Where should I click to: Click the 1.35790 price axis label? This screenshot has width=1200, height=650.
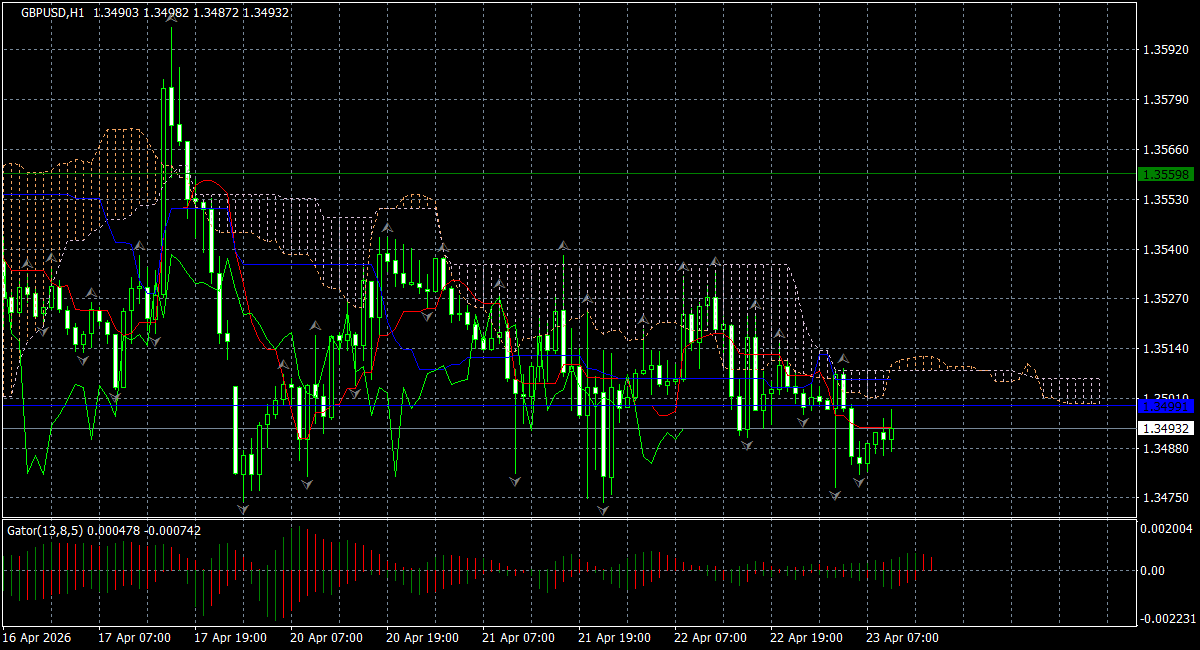(x=1165, y=99)
